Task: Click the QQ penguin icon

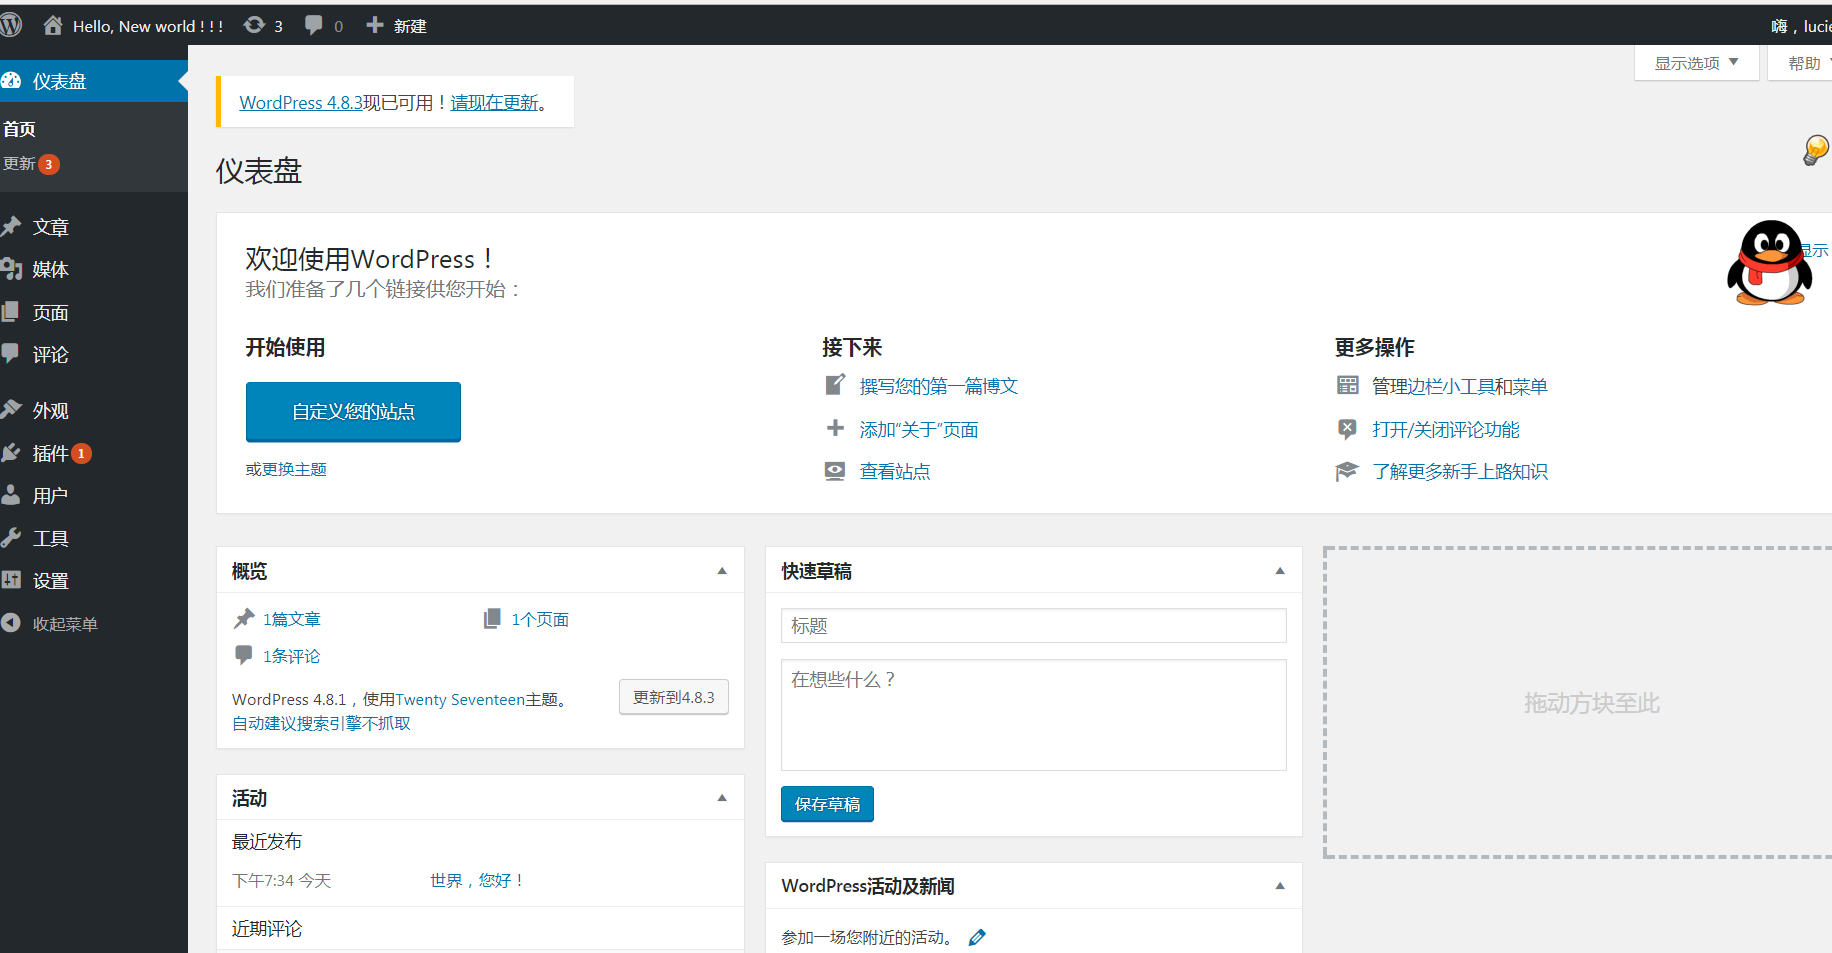Action: (x=1769, y=262)
